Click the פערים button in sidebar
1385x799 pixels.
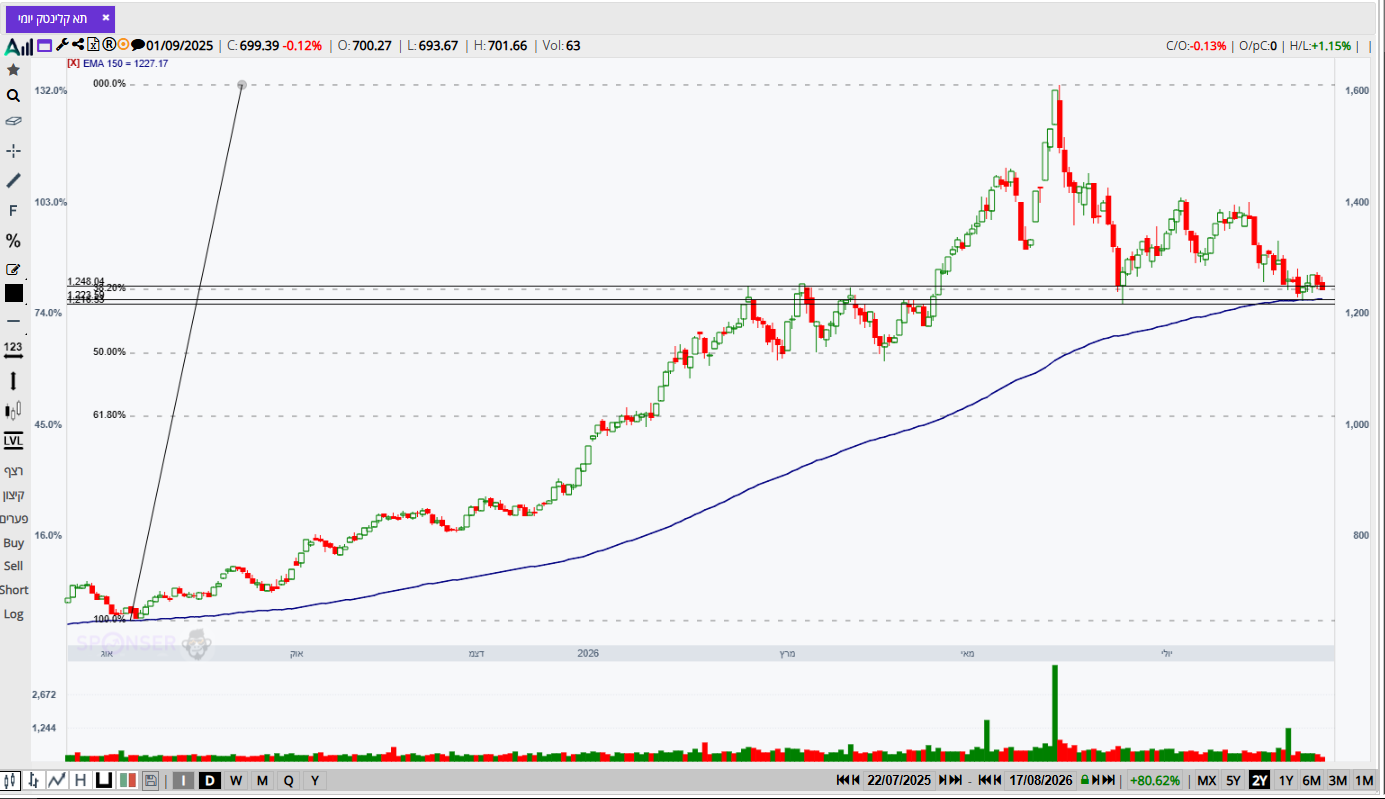pos(13,519)
